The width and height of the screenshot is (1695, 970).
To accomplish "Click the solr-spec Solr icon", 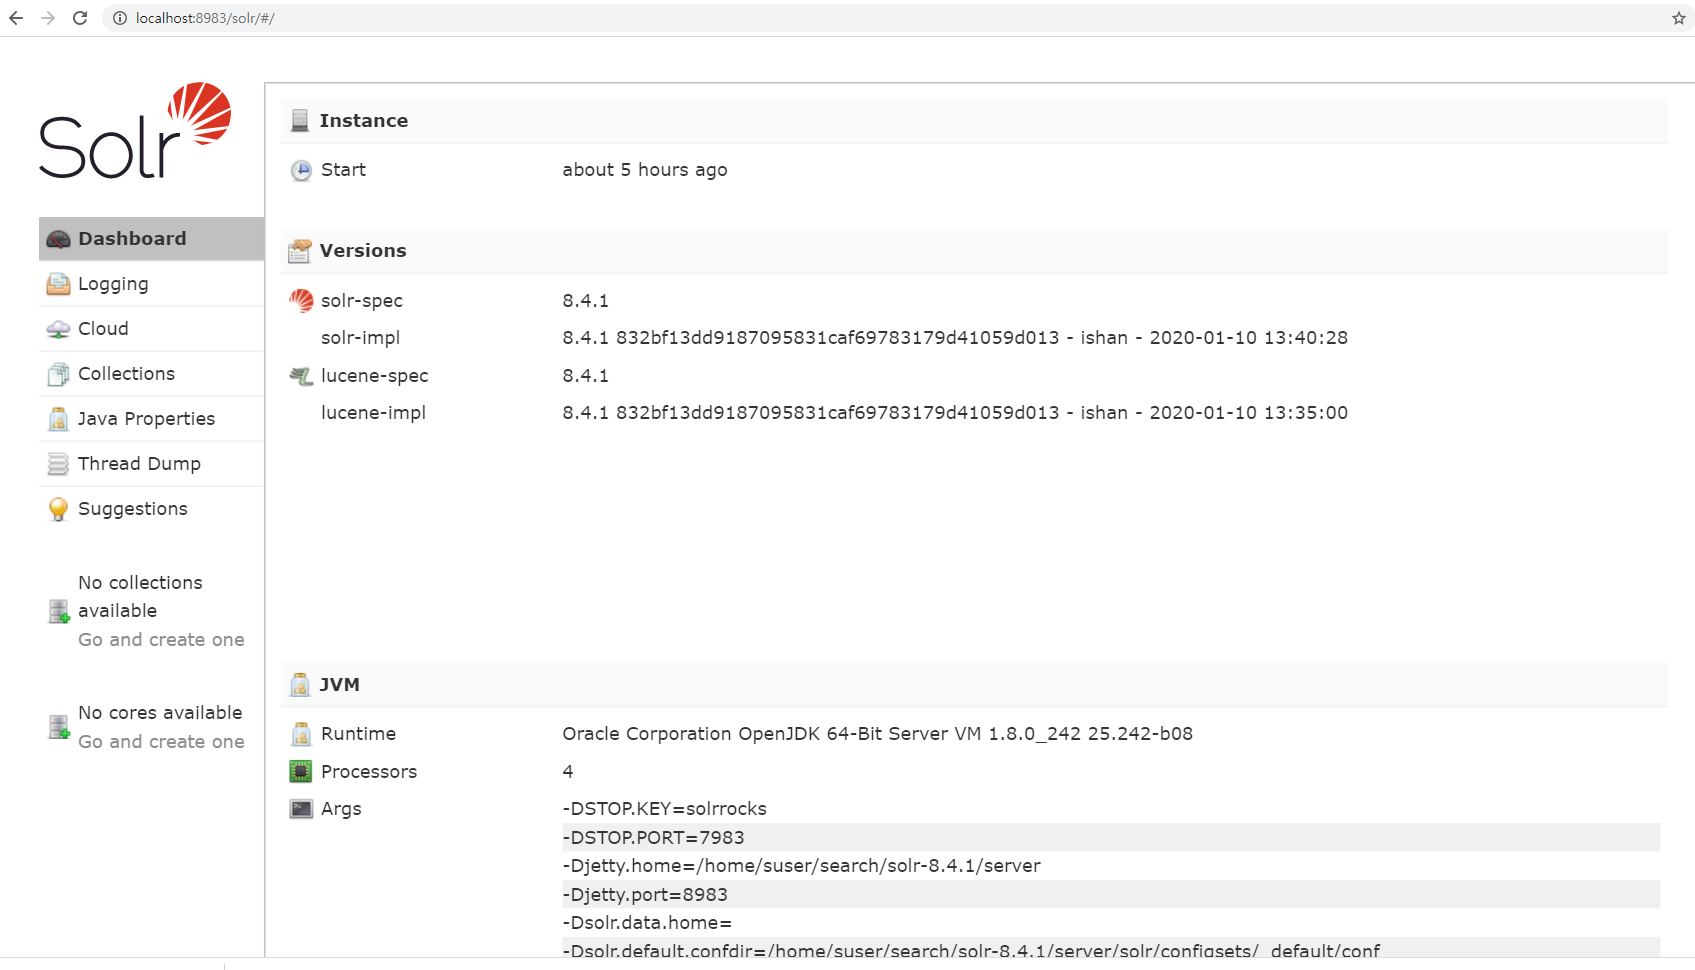I will [301, 301].
